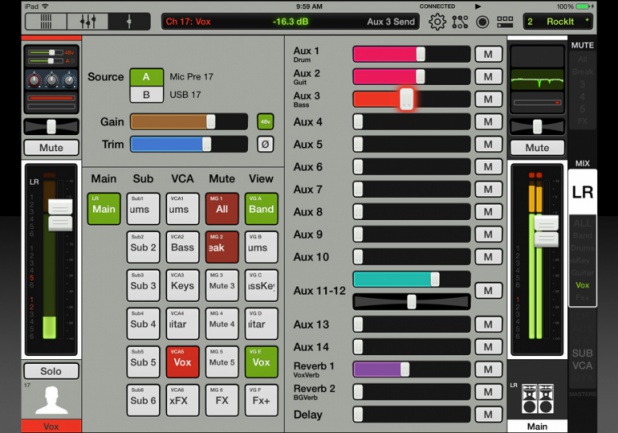Open the I/O routing patch icon

tap(460, 22)
